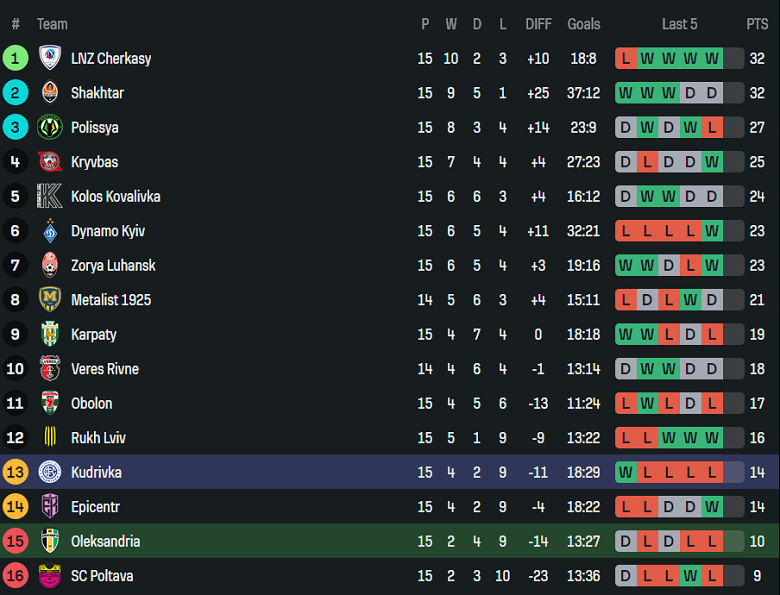Click the Rukh Lviv club crest
The width and height of the screenshot is (780, 595).
50,438
